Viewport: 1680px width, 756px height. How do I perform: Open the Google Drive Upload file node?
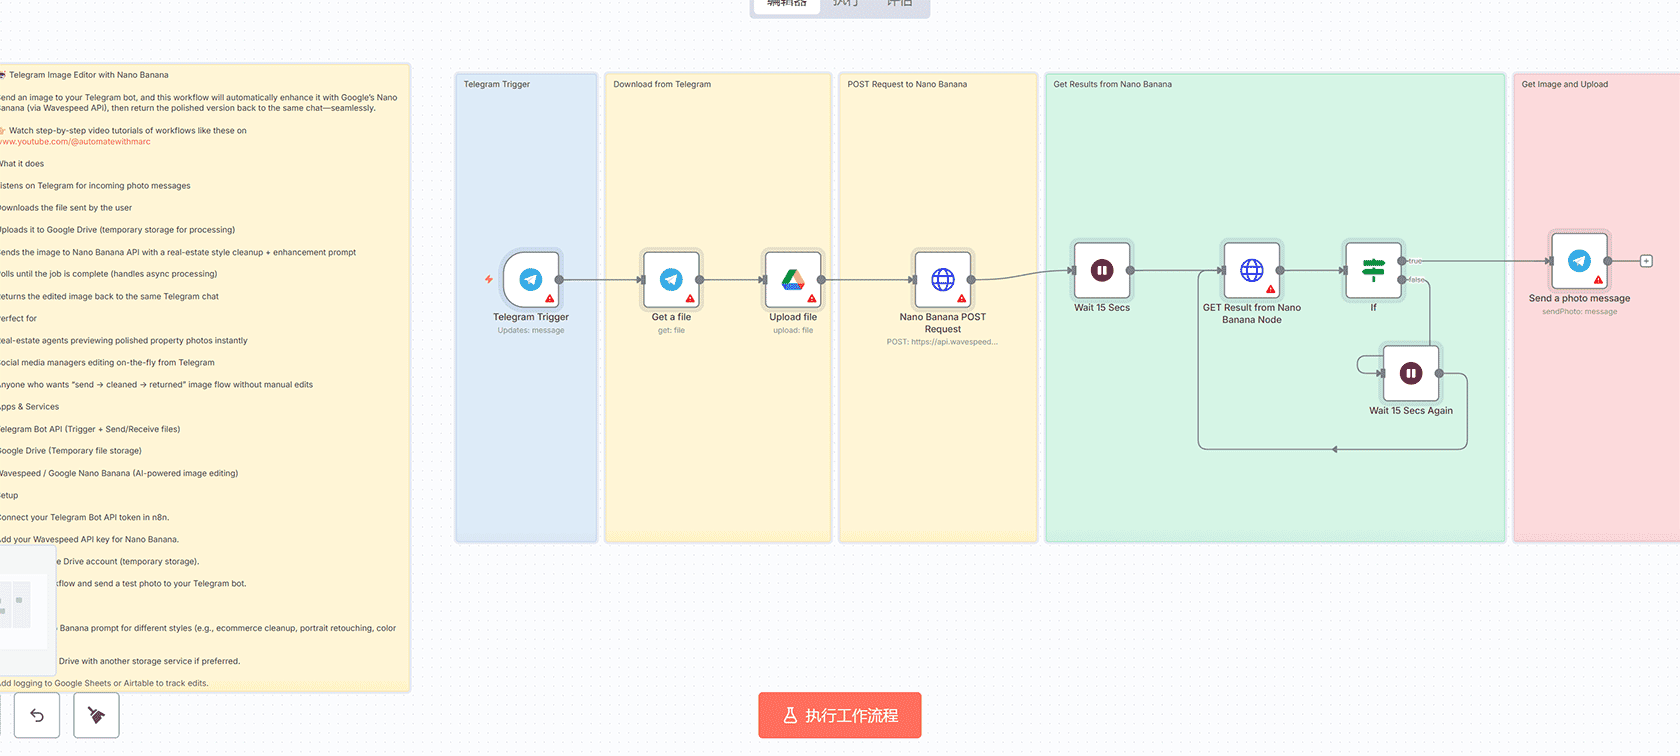(793, 280)
